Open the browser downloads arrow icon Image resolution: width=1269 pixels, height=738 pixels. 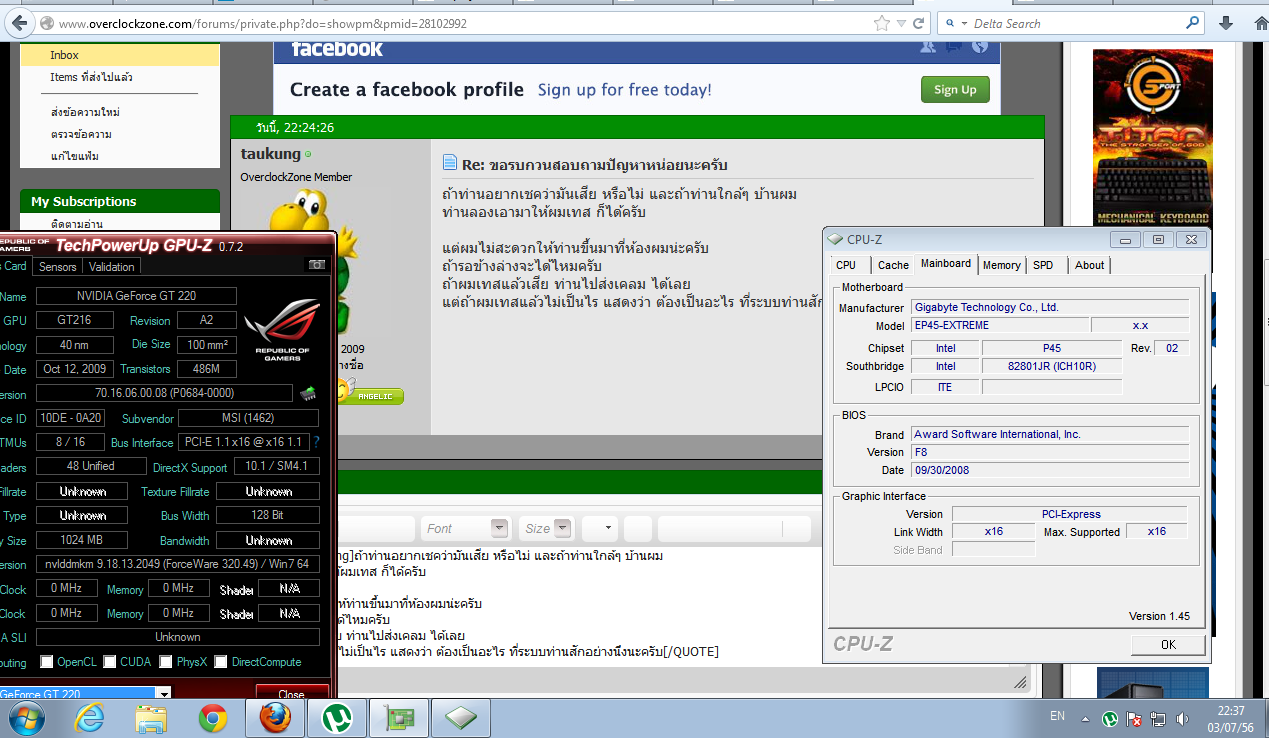click(x=1224, y=23)
